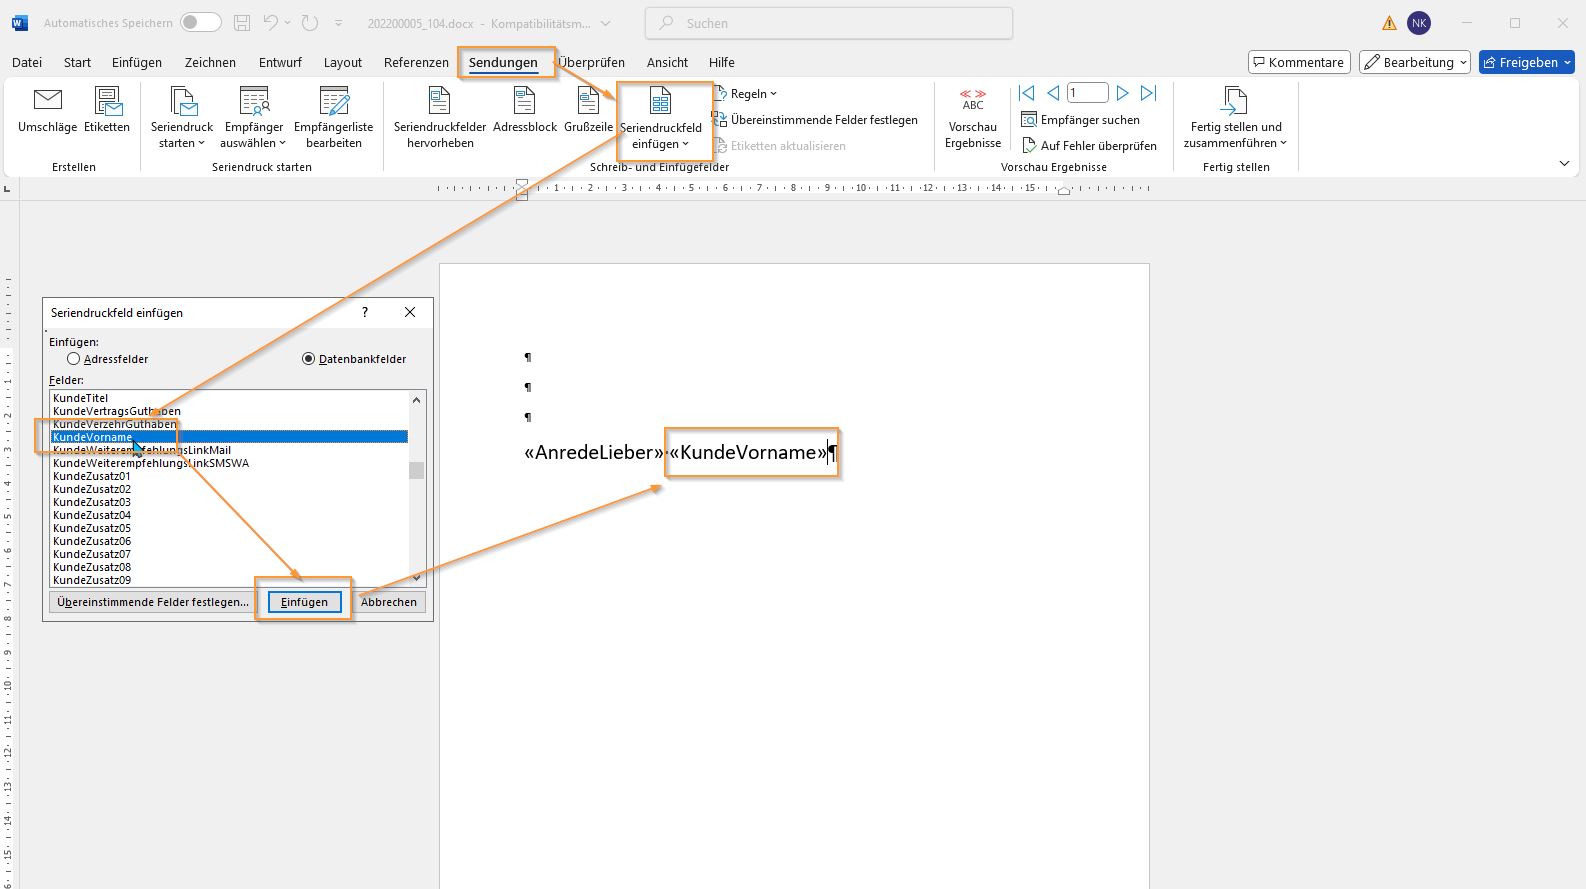1586x889 pixels.
Task: Open the Layout ribbon tab
Action: 342,62
